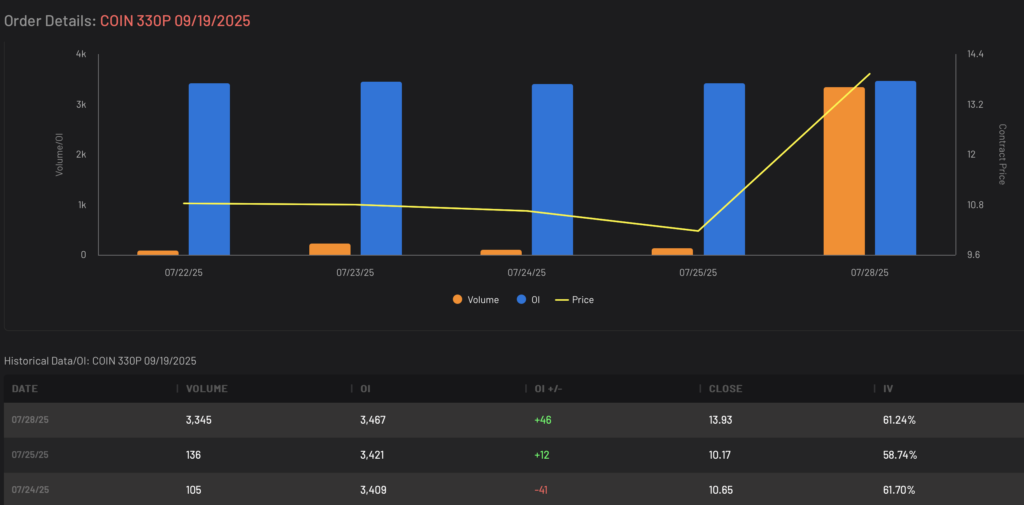The image size is (1024, 505).
Task: Sort table by IV column header
Action: tap(888, 388)
